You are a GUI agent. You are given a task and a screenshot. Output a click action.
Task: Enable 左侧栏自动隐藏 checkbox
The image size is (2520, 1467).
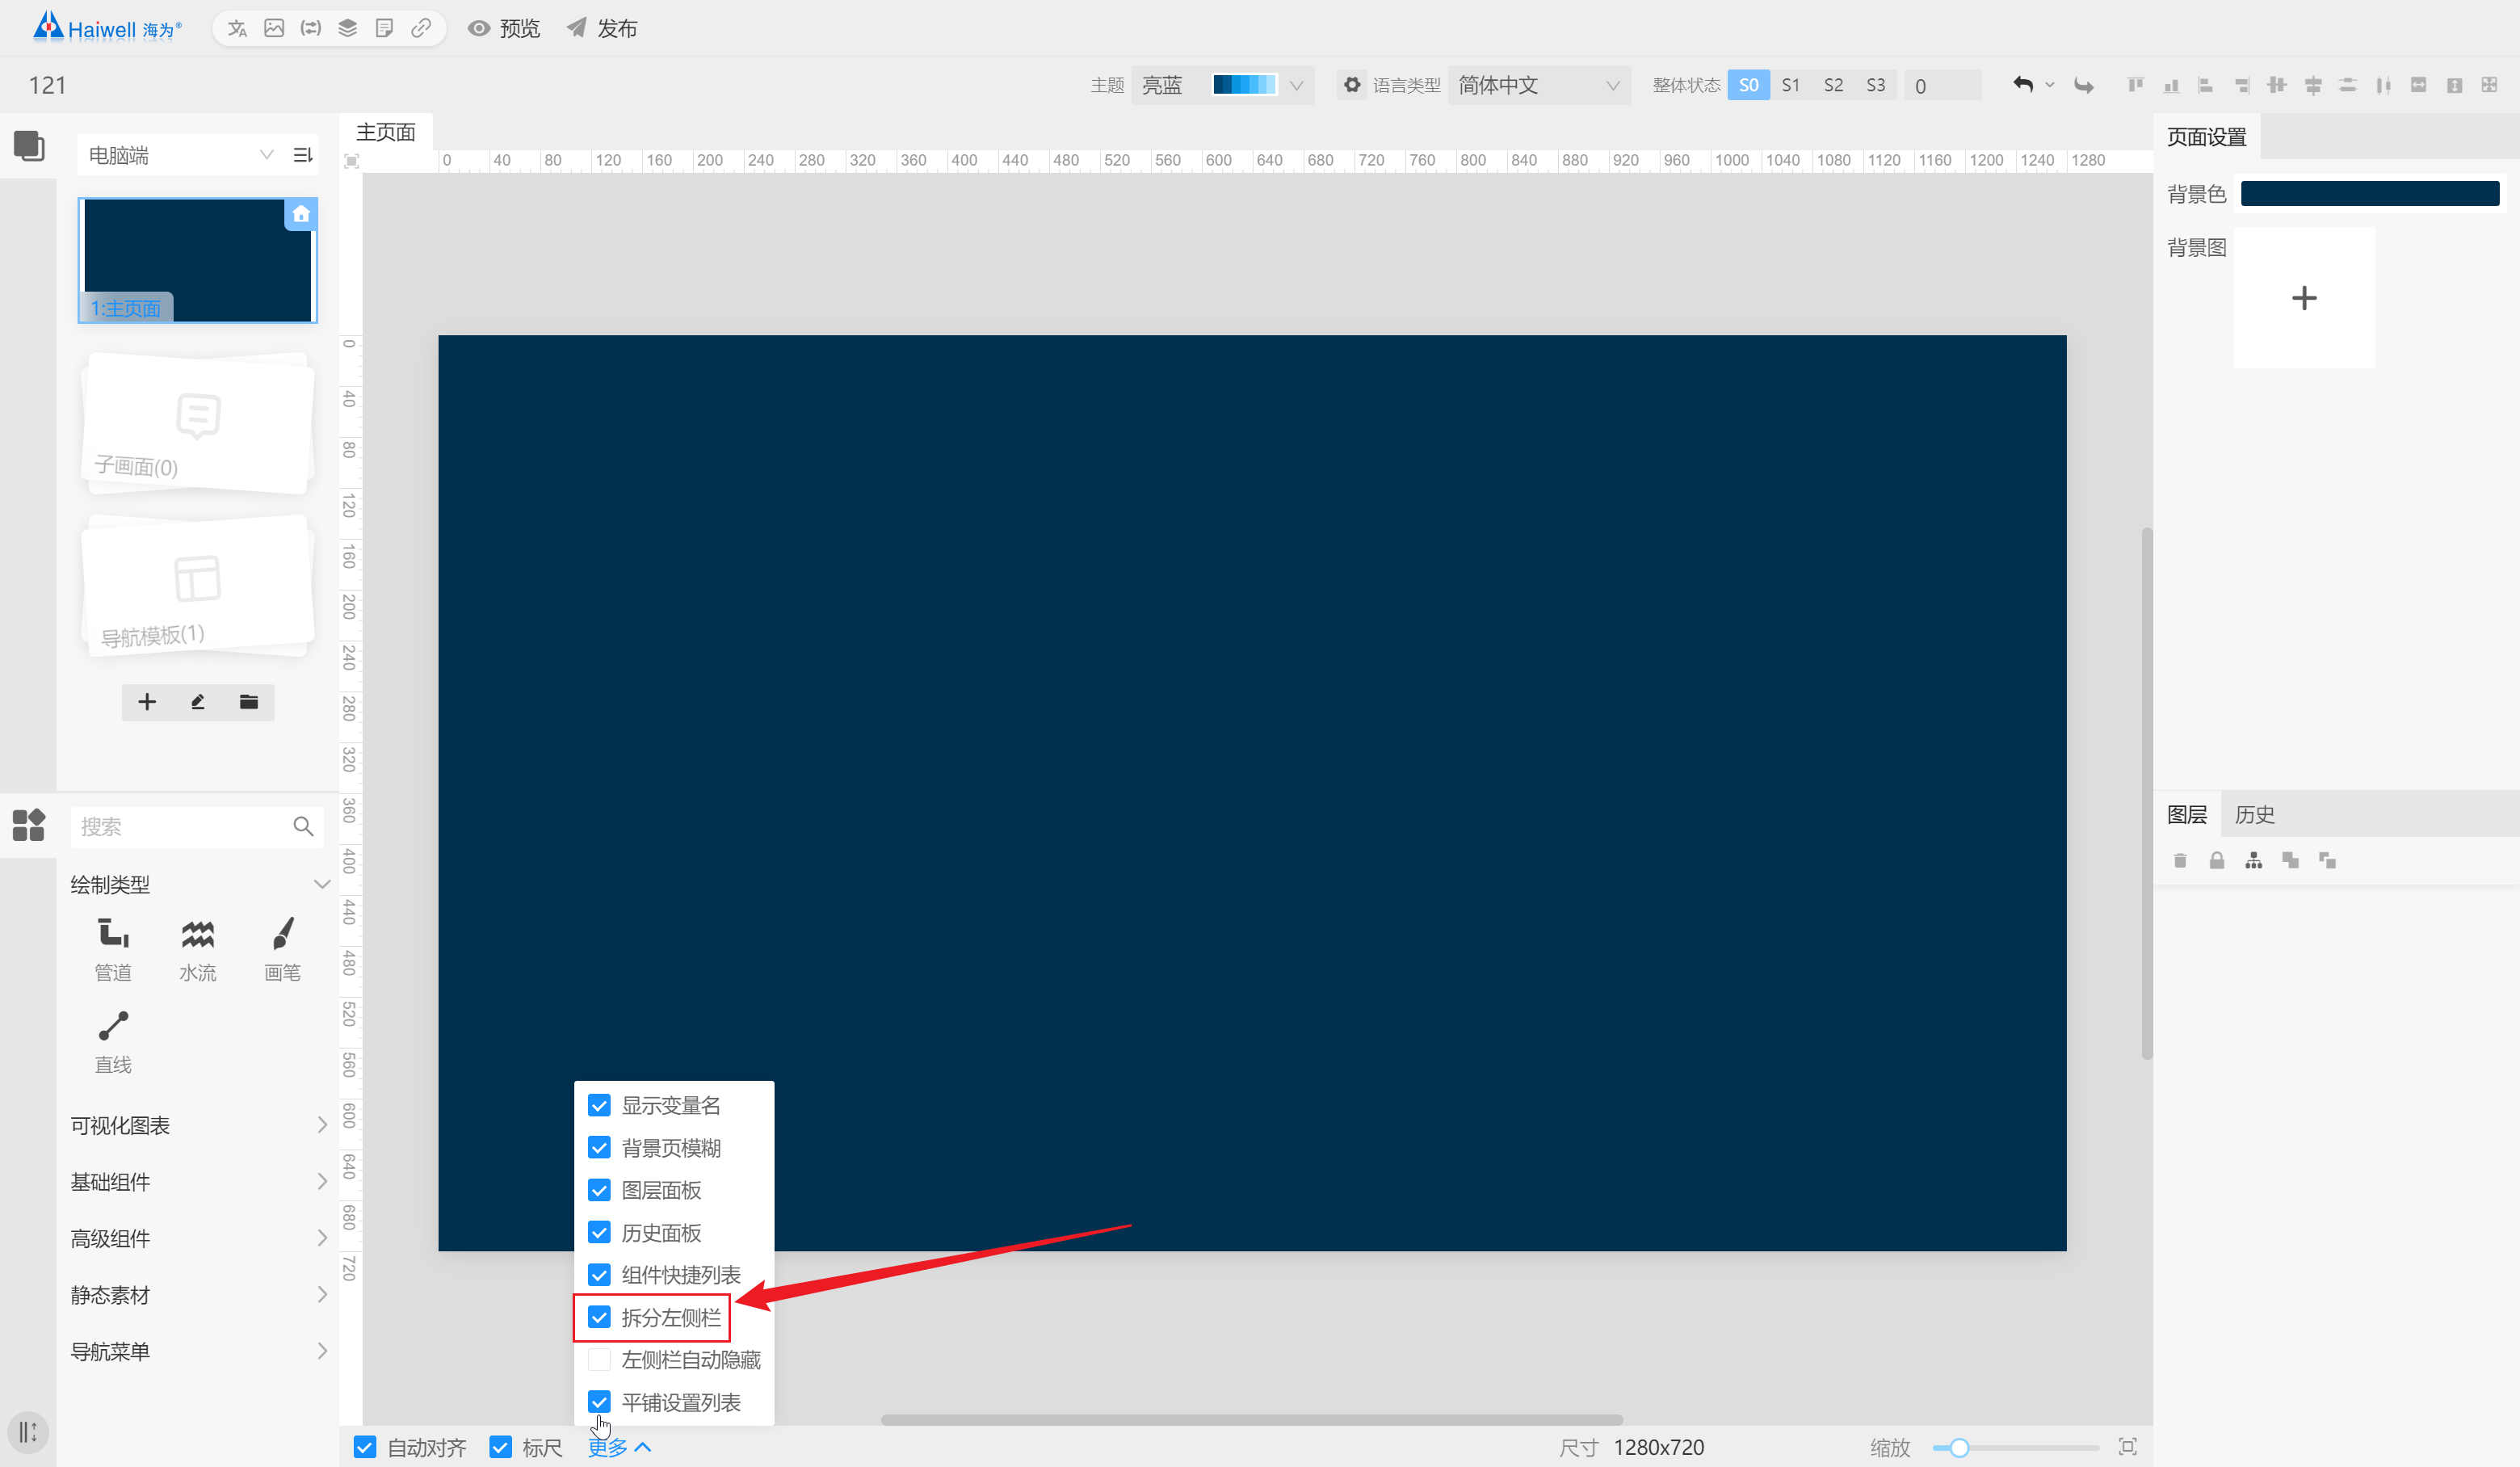(599, 1360)
